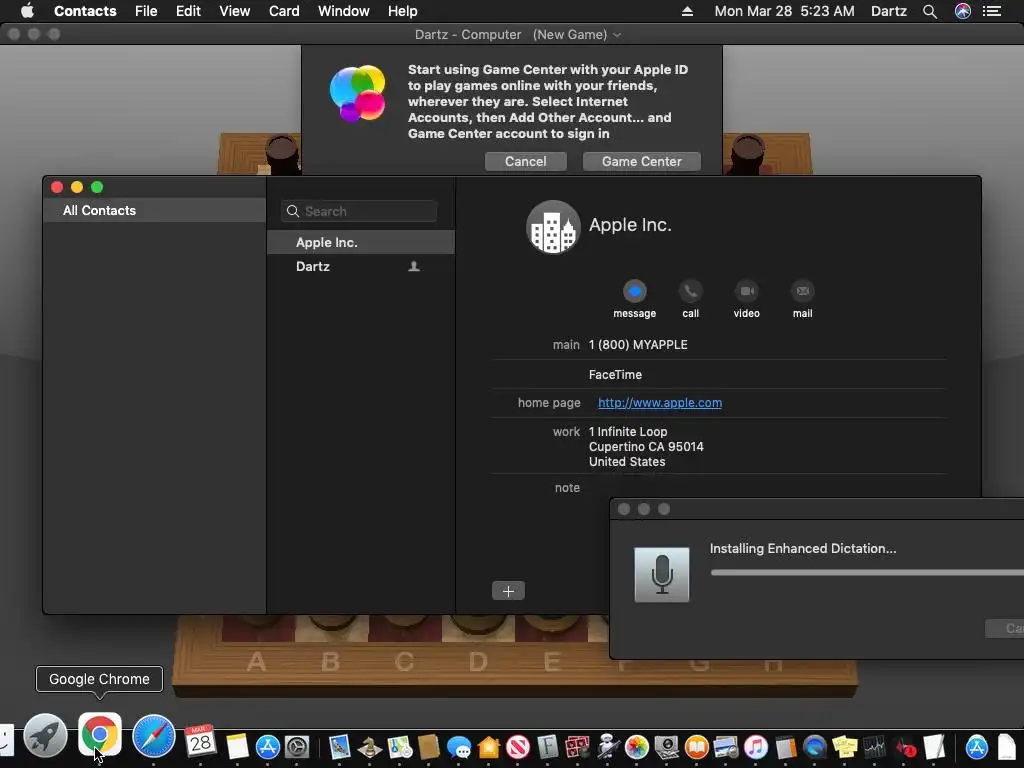Open Photos from the dock
This screenshot has width=1024, height=768.
637,747
